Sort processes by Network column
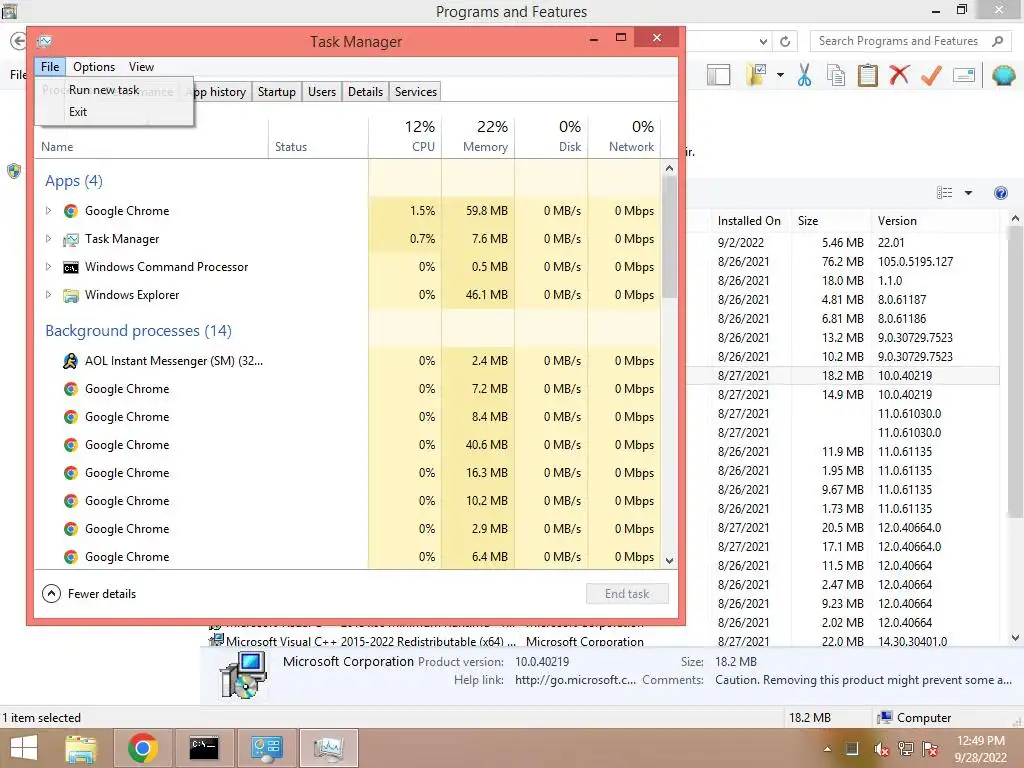 (x=624, y=137)
